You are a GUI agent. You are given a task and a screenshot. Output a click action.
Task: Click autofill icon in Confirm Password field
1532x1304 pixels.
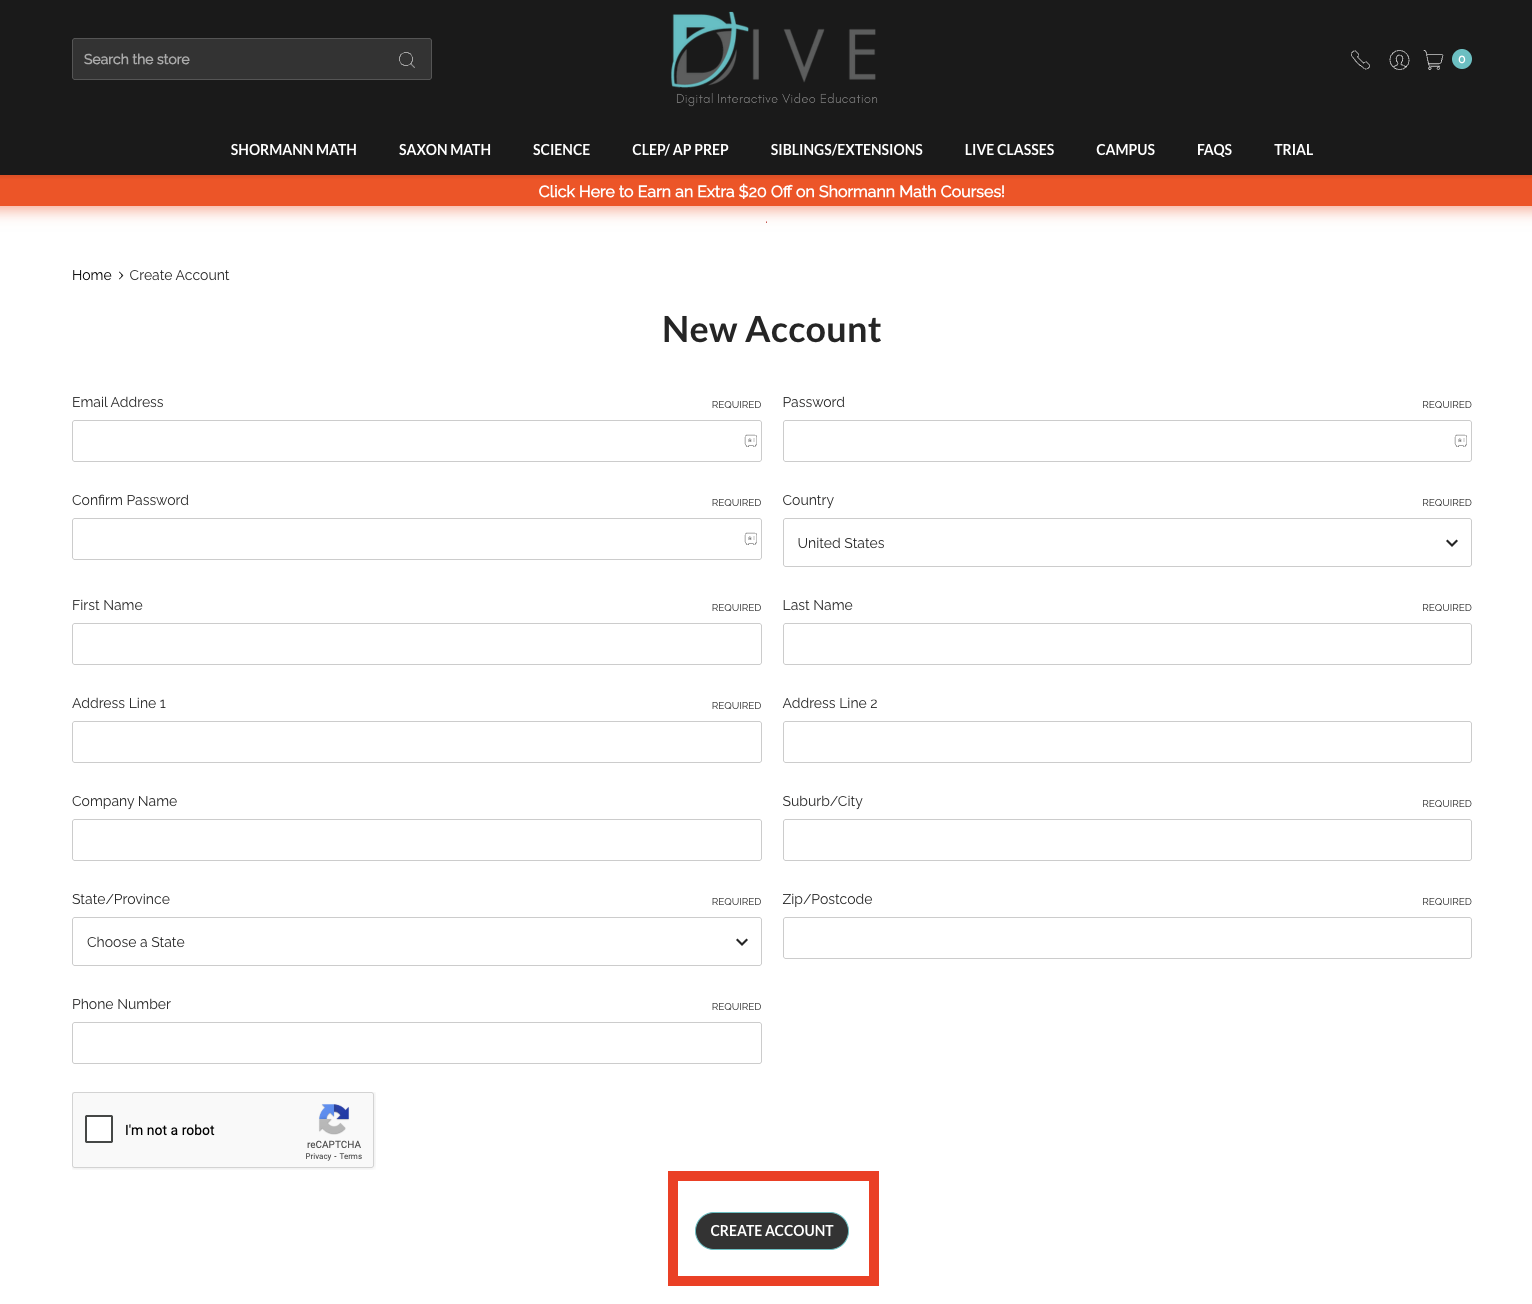(x=751, y=539)
